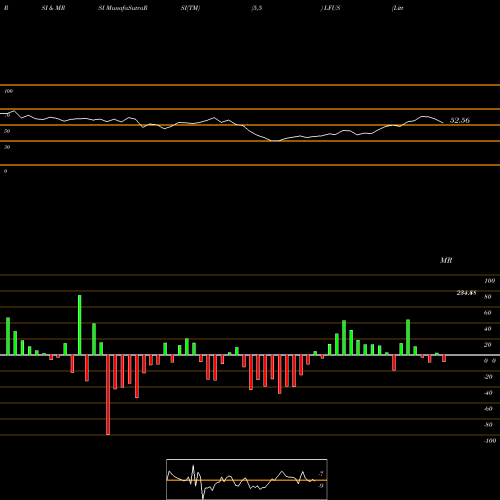This screenshot has height=500, width=500.
Task: Click the 'SI(TM)' header label
Action: coord(190,8)
